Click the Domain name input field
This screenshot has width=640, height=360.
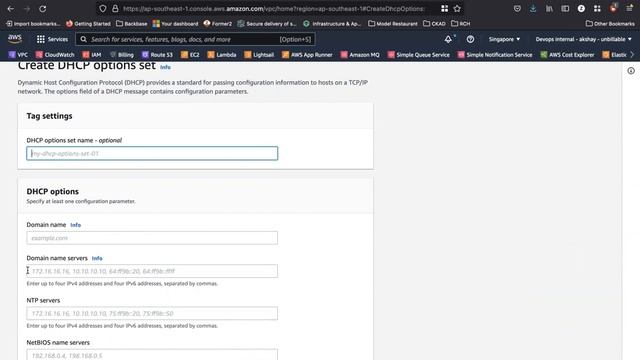pos(152,238)
